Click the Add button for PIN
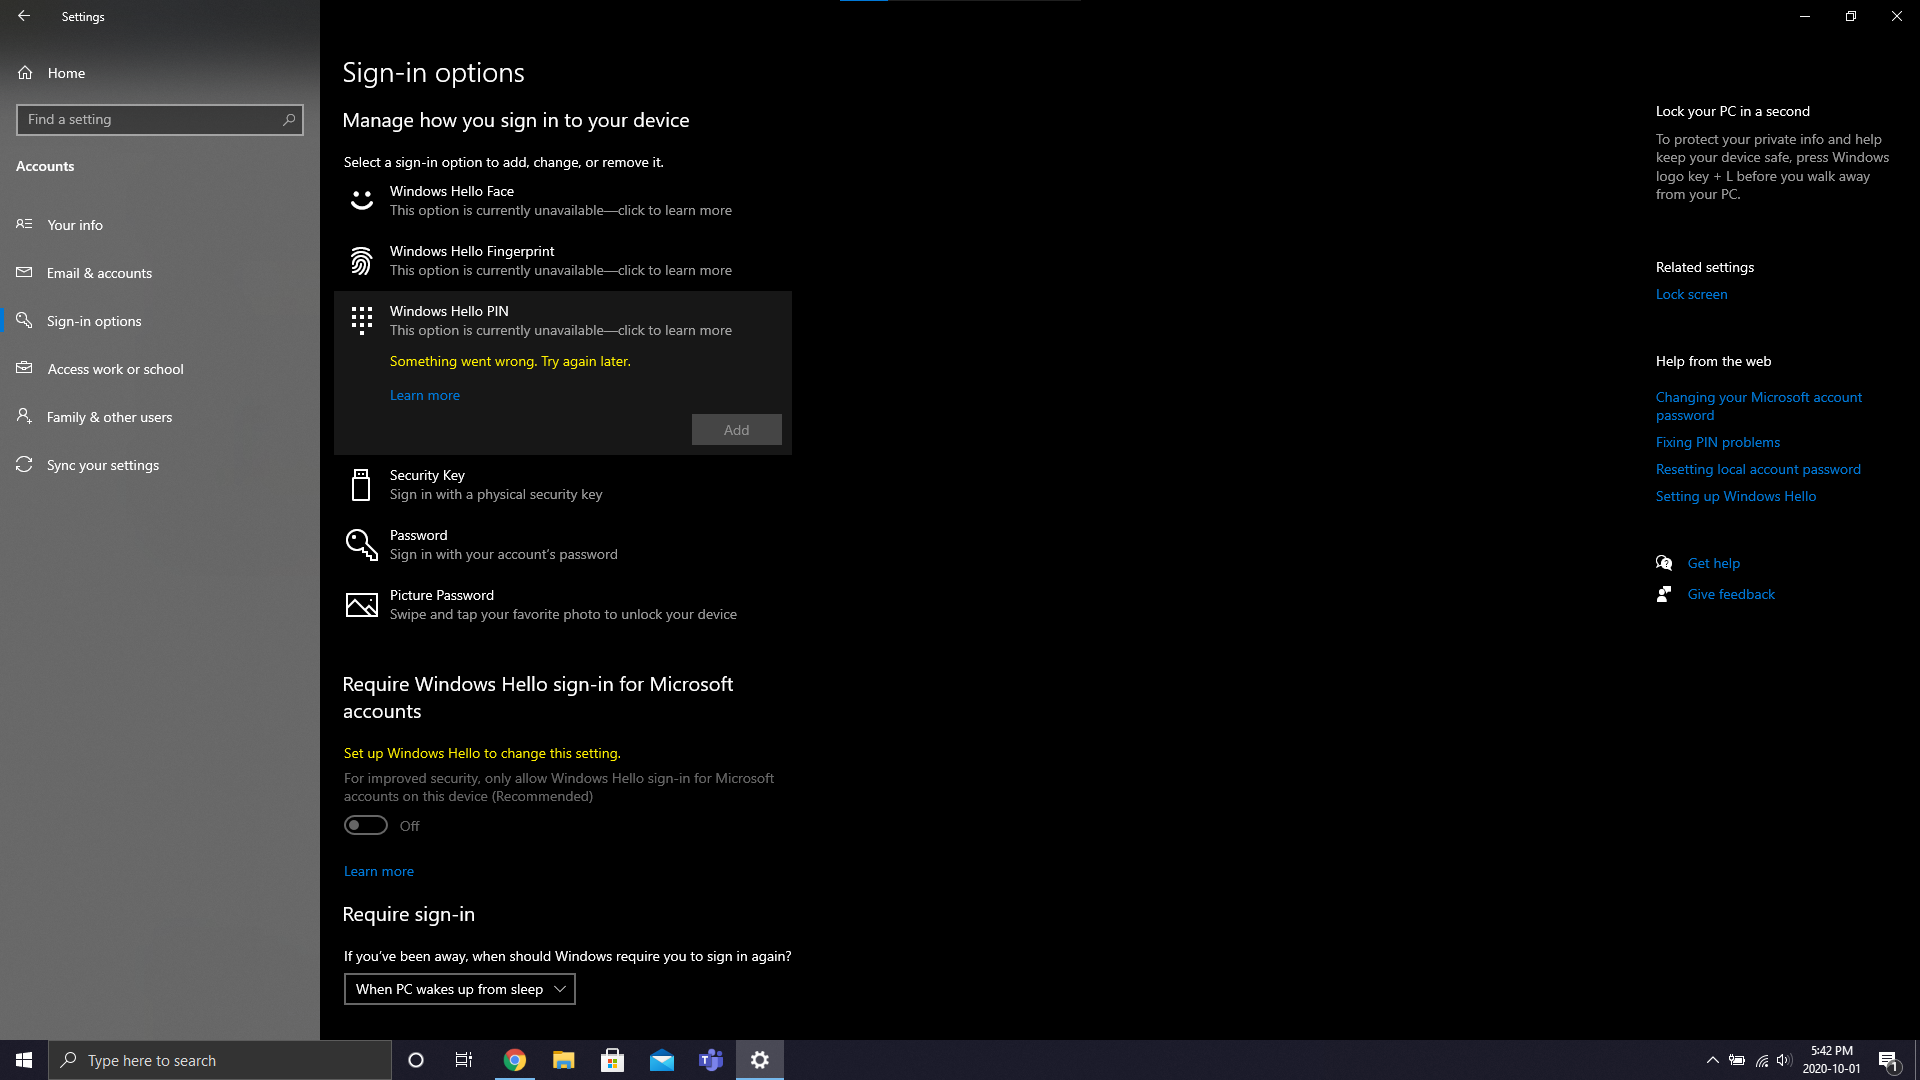Screen dimensions: 1920x1080 737,430
